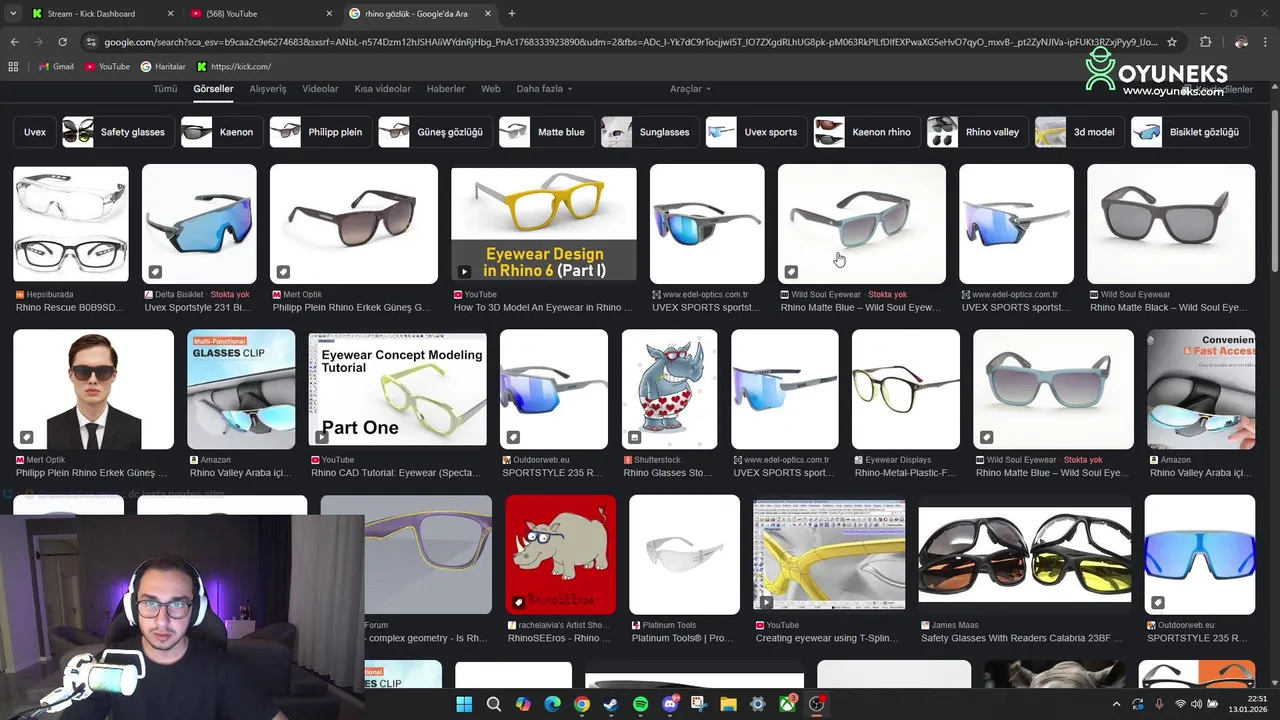Viewport: 1280px width, 720px height.
Task: Open Discord from the taskbar
Action: [670, 704]
